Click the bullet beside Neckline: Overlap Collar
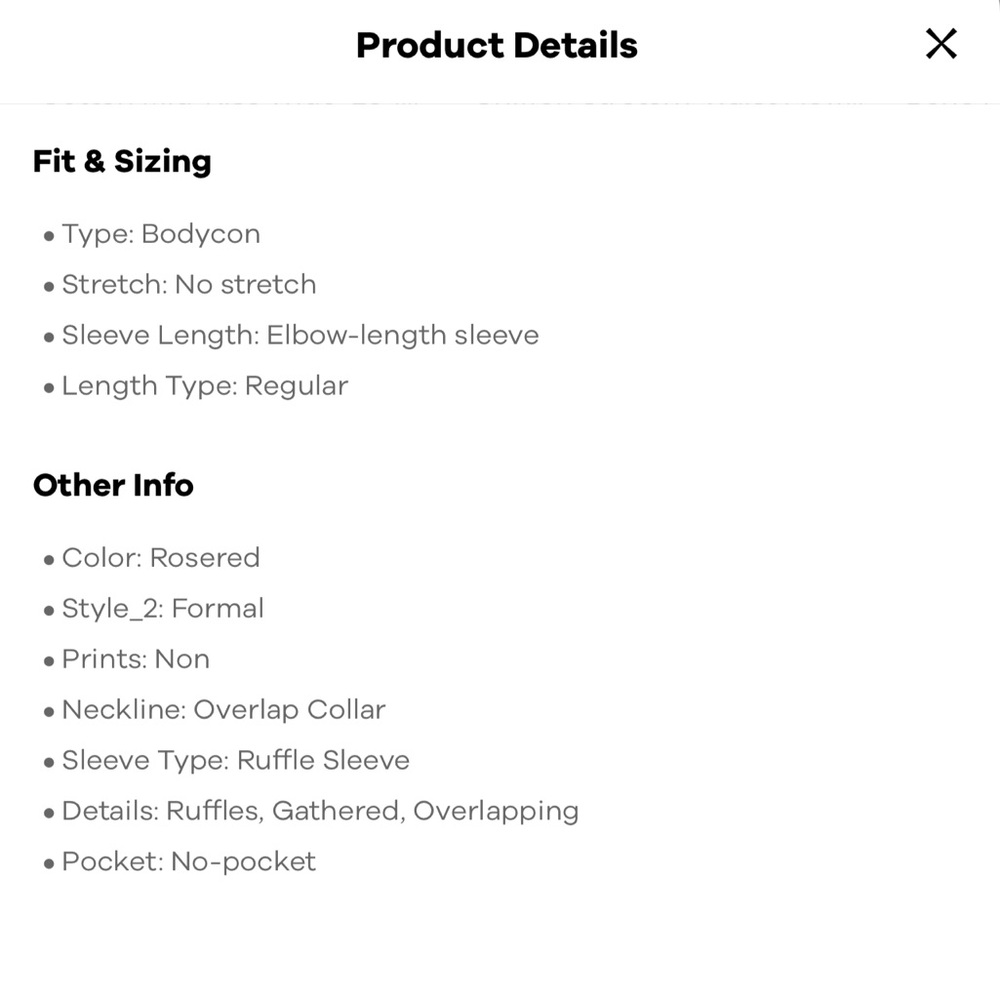 pos(48,713)
